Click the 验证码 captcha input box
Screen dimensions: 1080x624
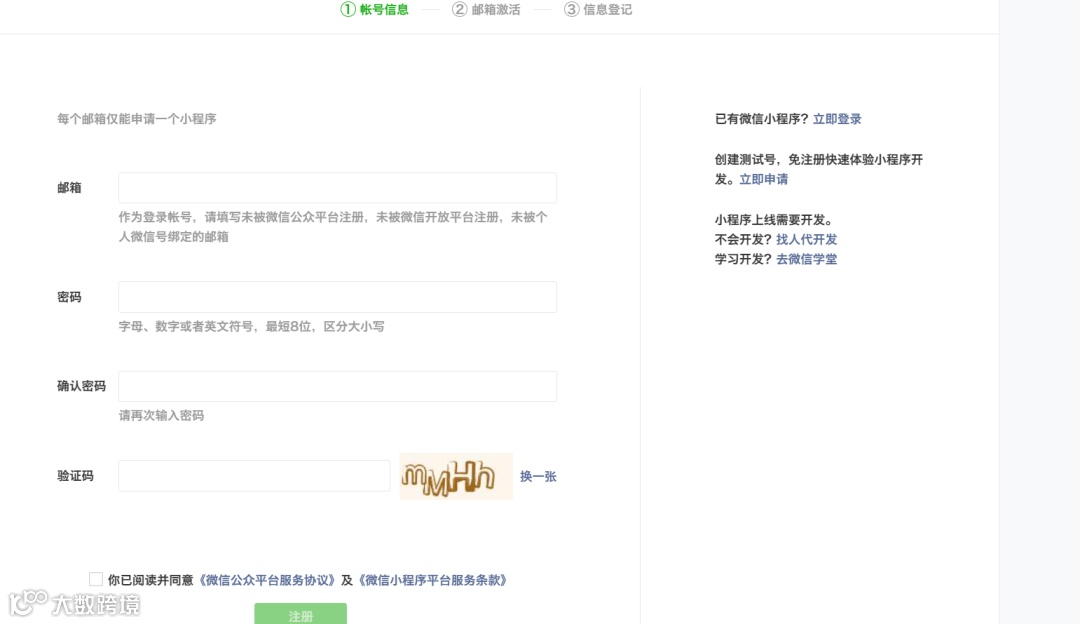pos(254,476)
